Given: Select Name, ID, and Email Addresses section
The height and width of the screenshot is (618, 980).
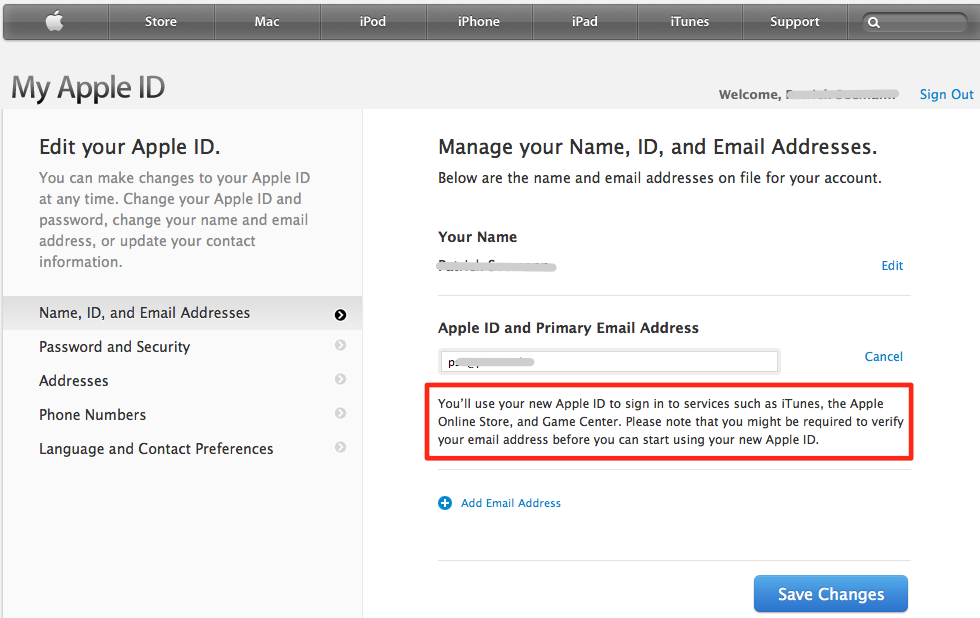Looking at the screenshot, I should (182, 313).
